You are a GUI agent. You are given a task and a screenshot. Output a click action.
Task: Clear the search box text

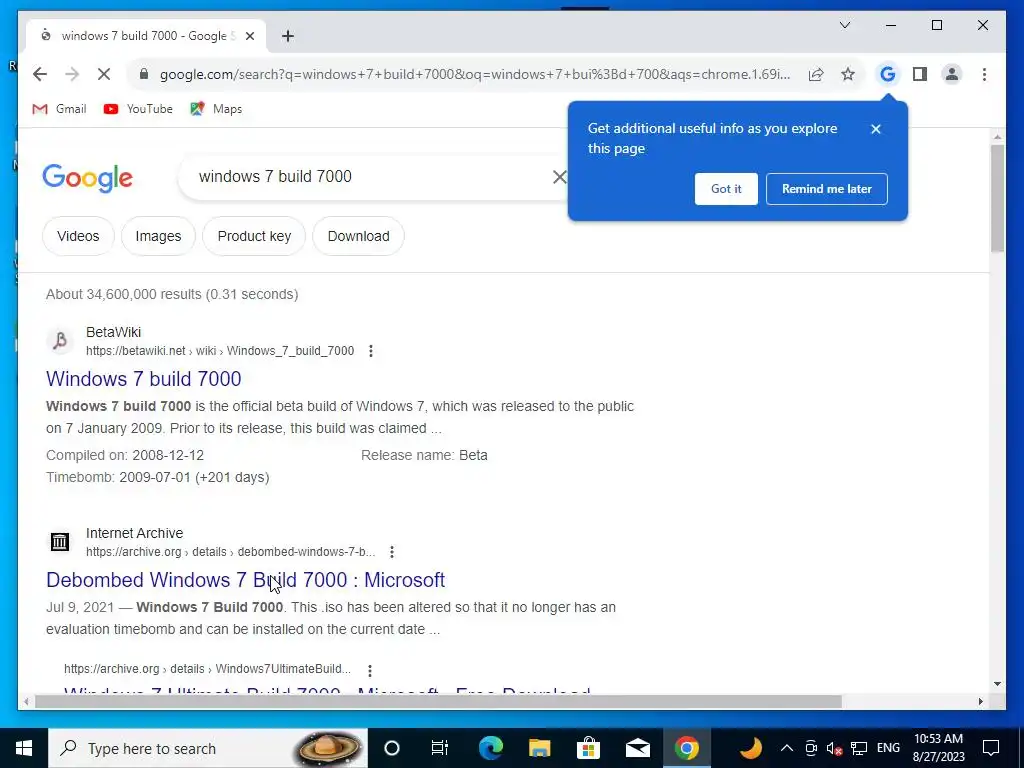click(x=560, y=177)
